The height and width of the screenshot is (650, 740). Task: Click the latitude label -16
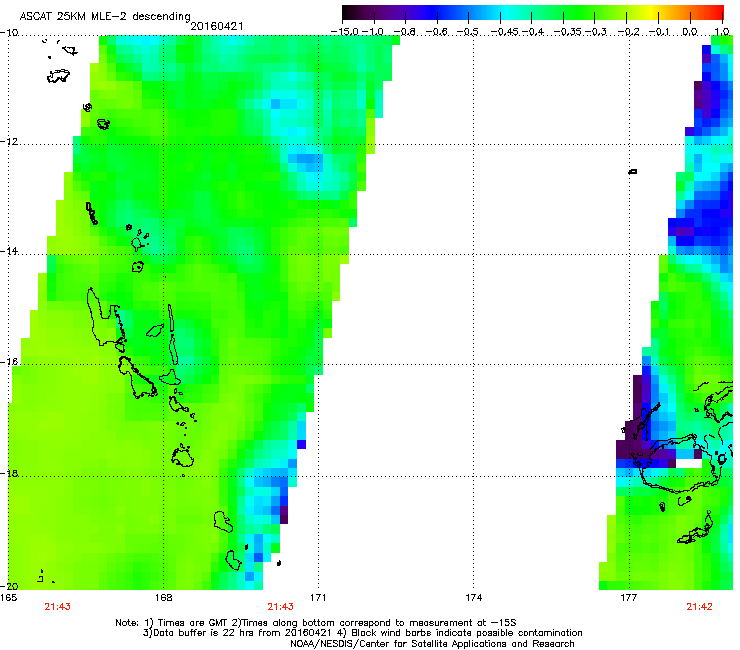click(9, 362)
